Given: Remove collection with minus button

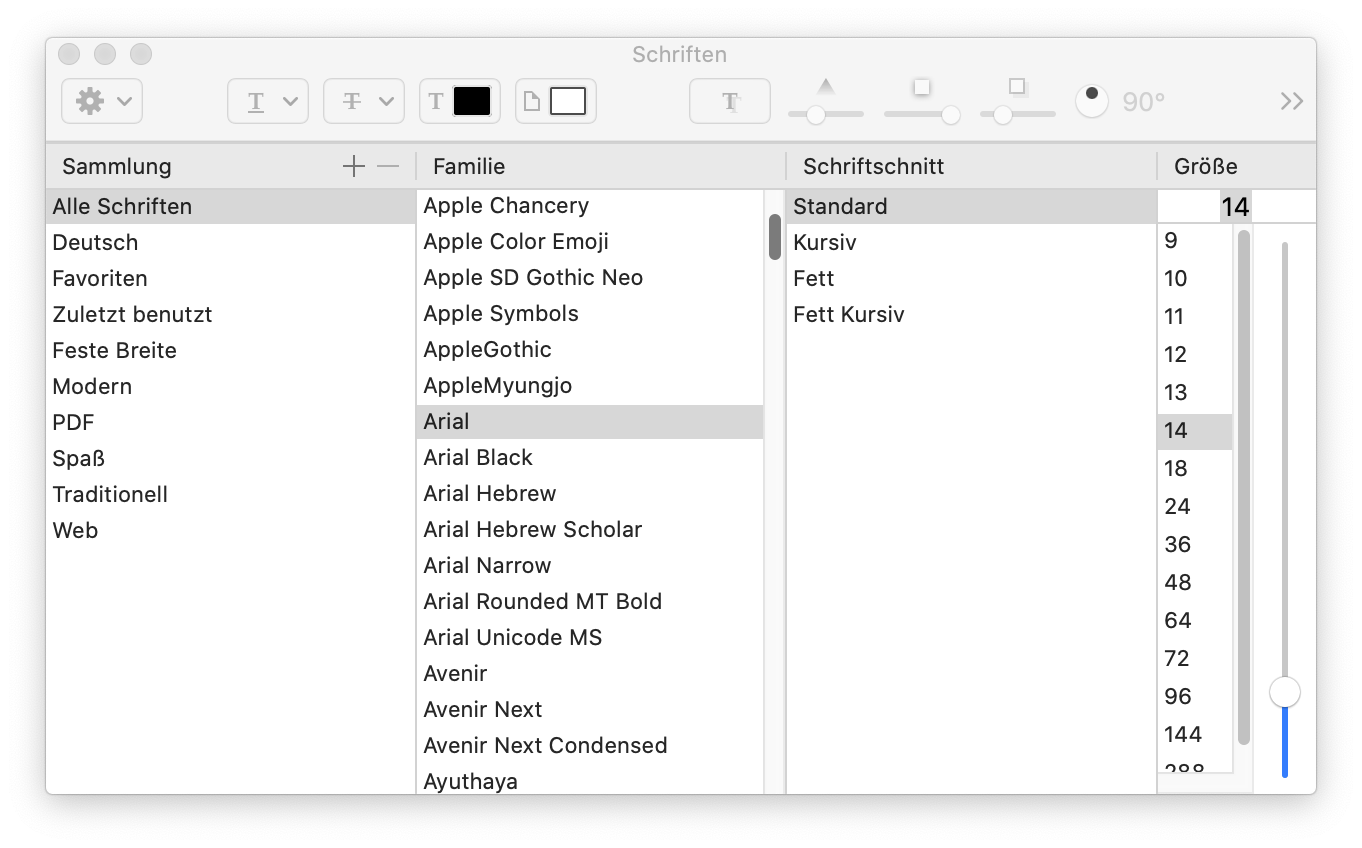Looking at the screenshot, I should coord(388,166).
